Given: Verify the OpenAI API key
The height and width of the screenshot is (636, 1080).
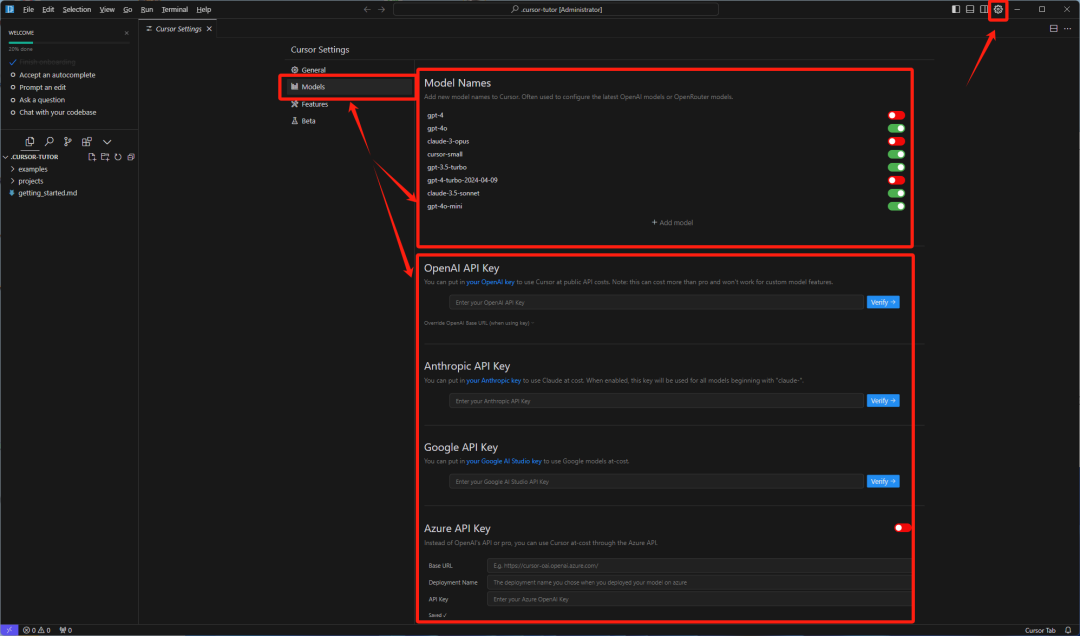Looking at the screenshot, I should [883, 302].
